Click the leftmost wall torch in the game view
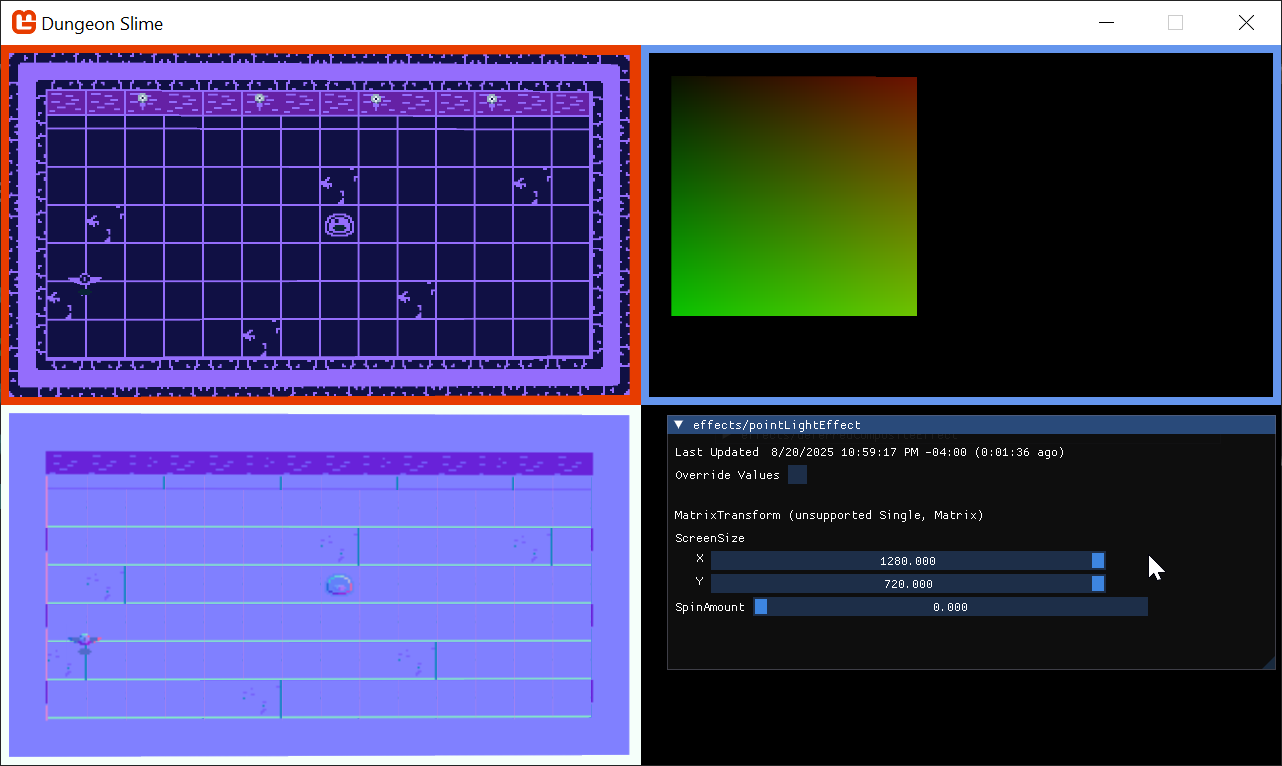1282x766 pixels. click(x=143, y=99)
